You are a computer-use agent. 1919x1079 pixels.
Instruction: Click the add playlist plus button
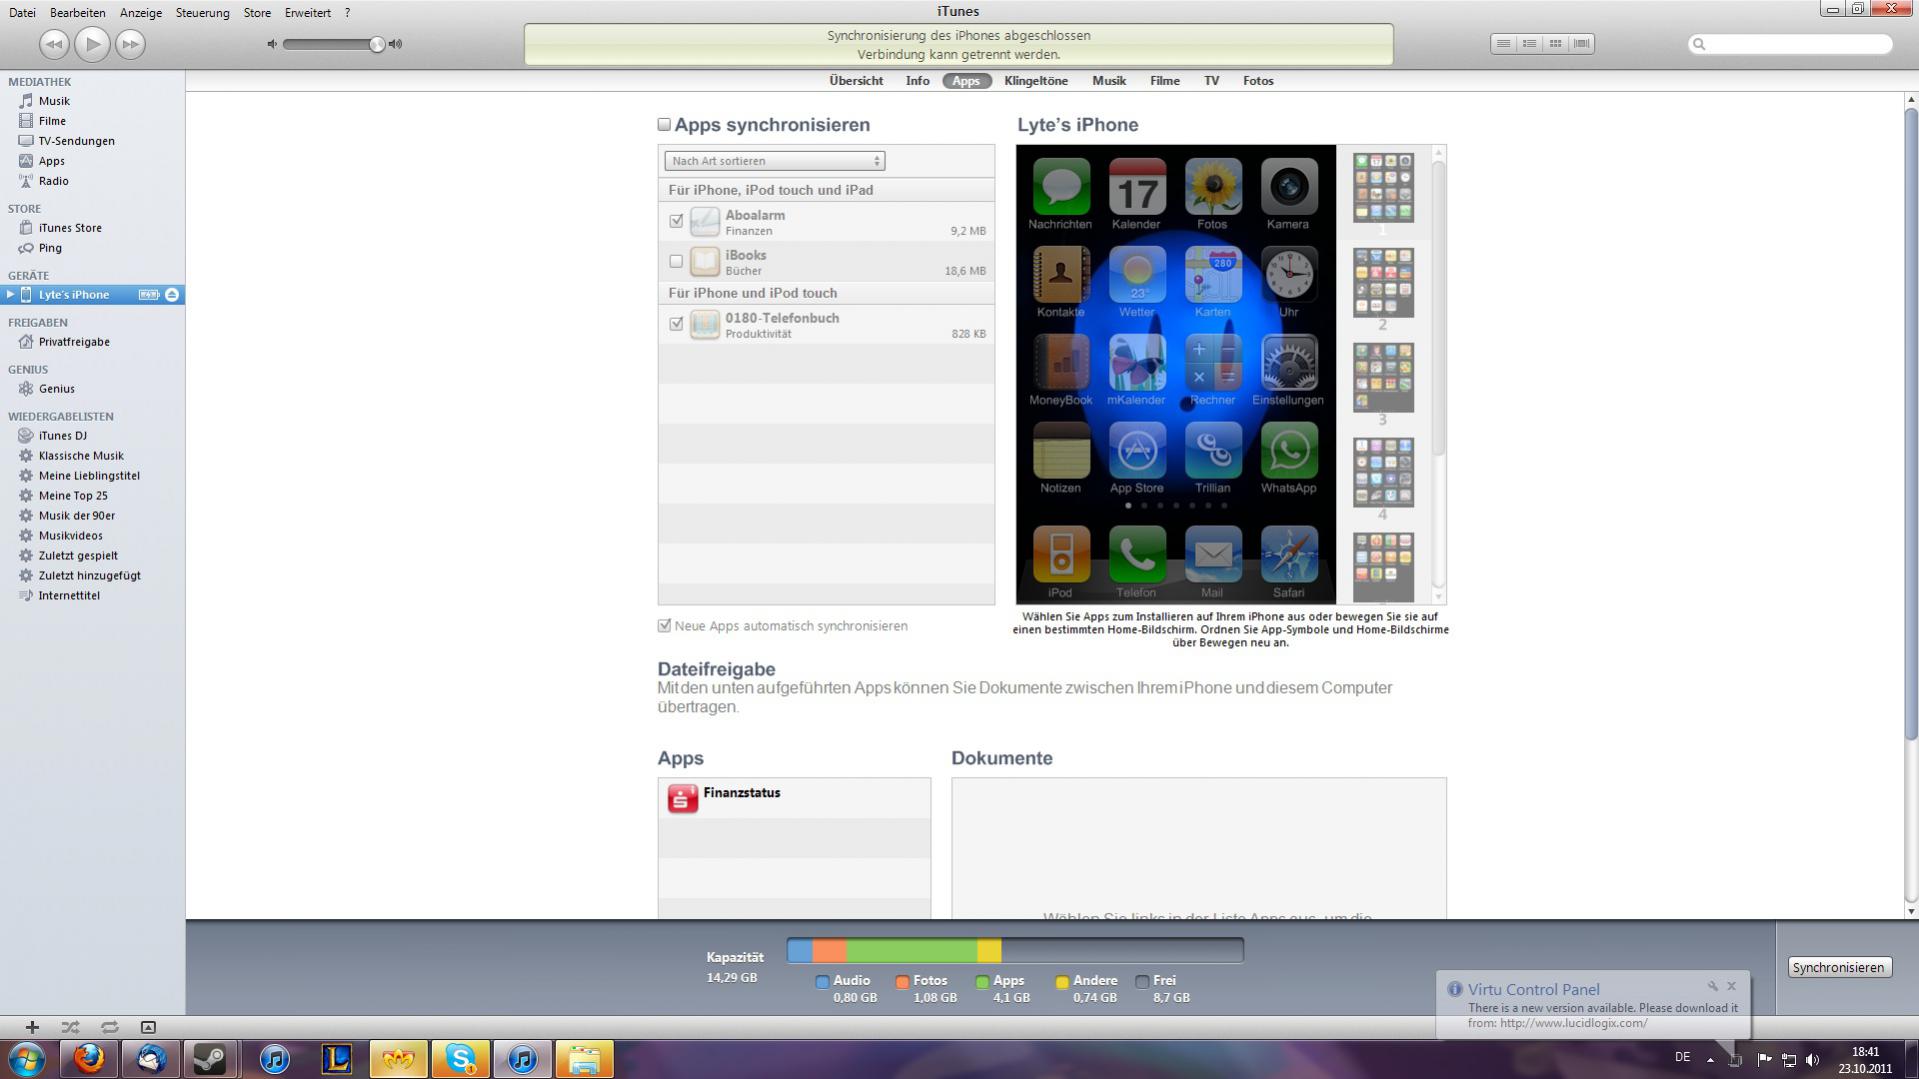(x=32, y=1027)
